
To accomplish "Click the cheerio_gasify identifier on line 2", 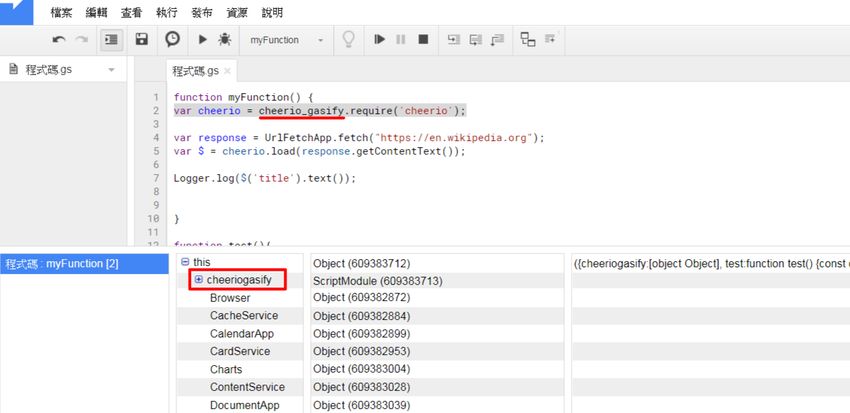I will click(301, 111).
